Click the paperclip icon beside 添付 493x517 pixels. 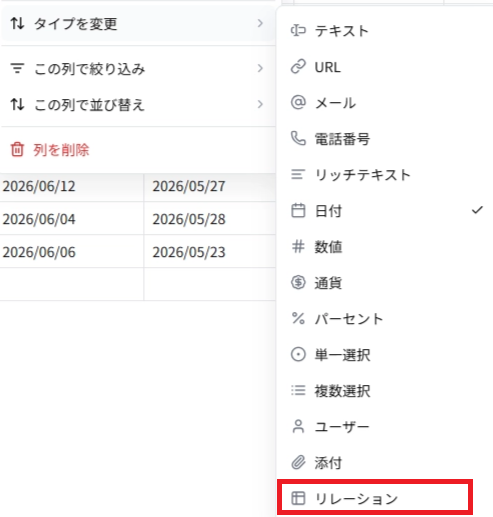tap(298, 463)
